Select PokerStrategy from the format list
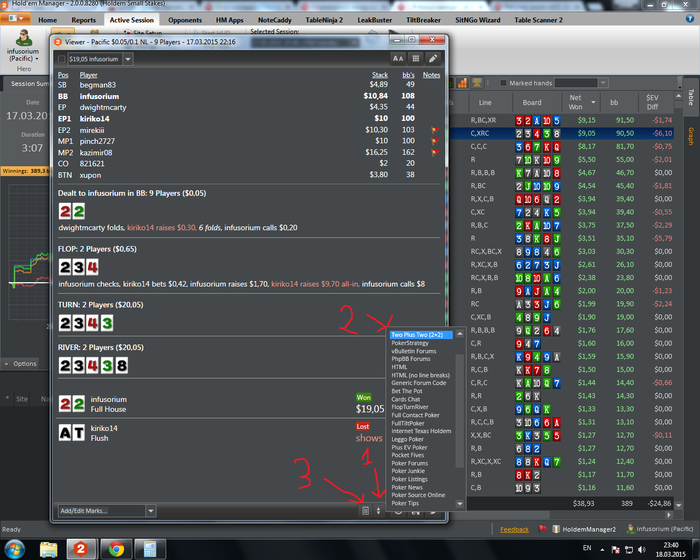 pos(410,343)
